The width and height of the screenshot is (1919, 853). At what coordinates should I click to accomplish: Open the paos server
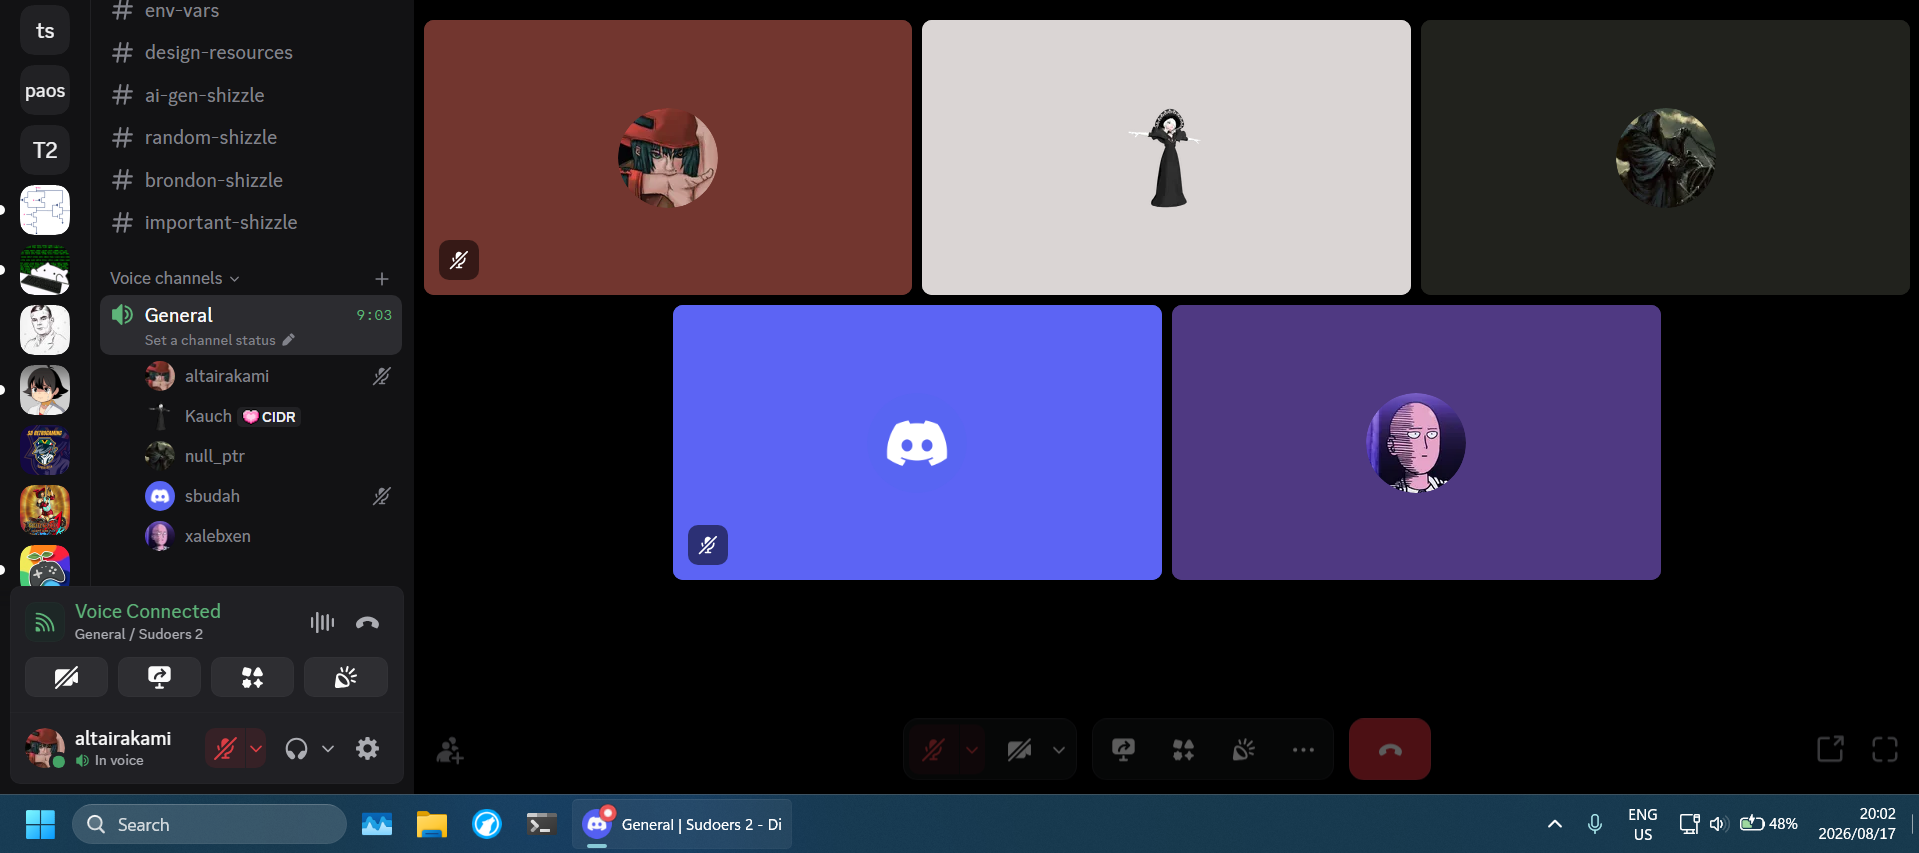tap(45, 90)
